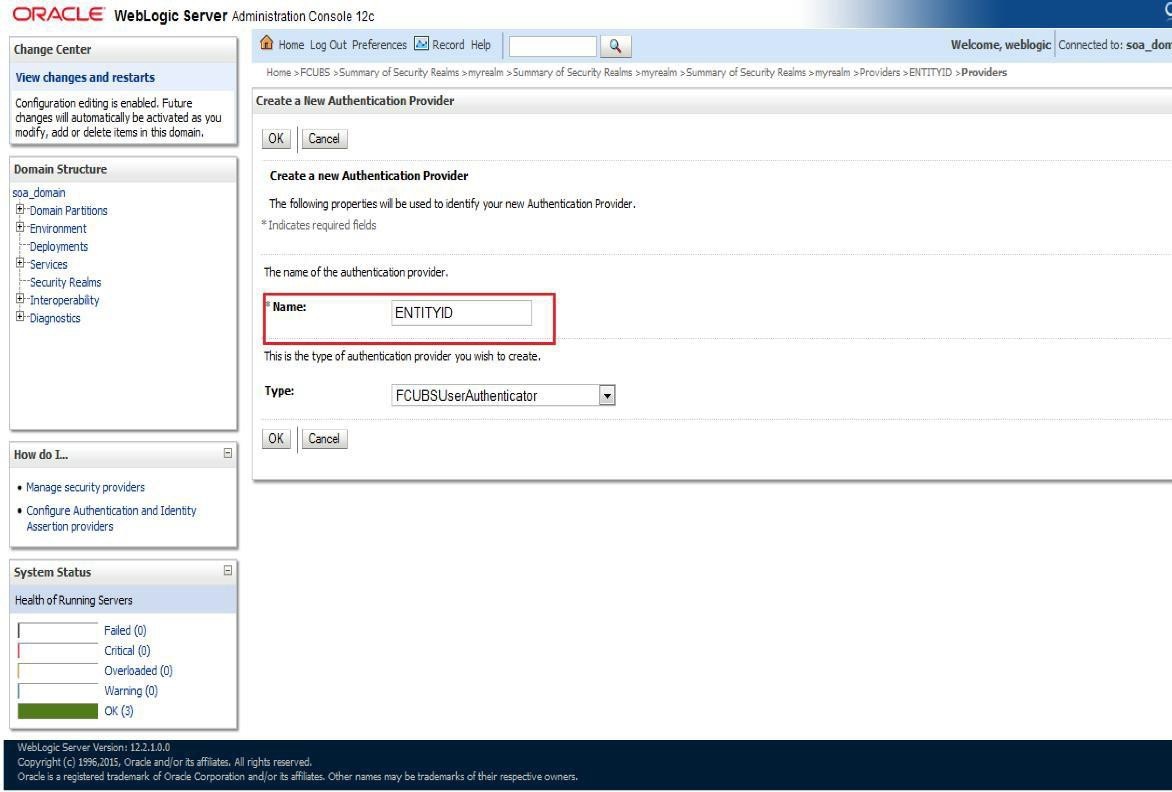Screen dimensions: 1172x792
Task: Select Diagnostics in domain tree
Action: [x=55, y=318]
